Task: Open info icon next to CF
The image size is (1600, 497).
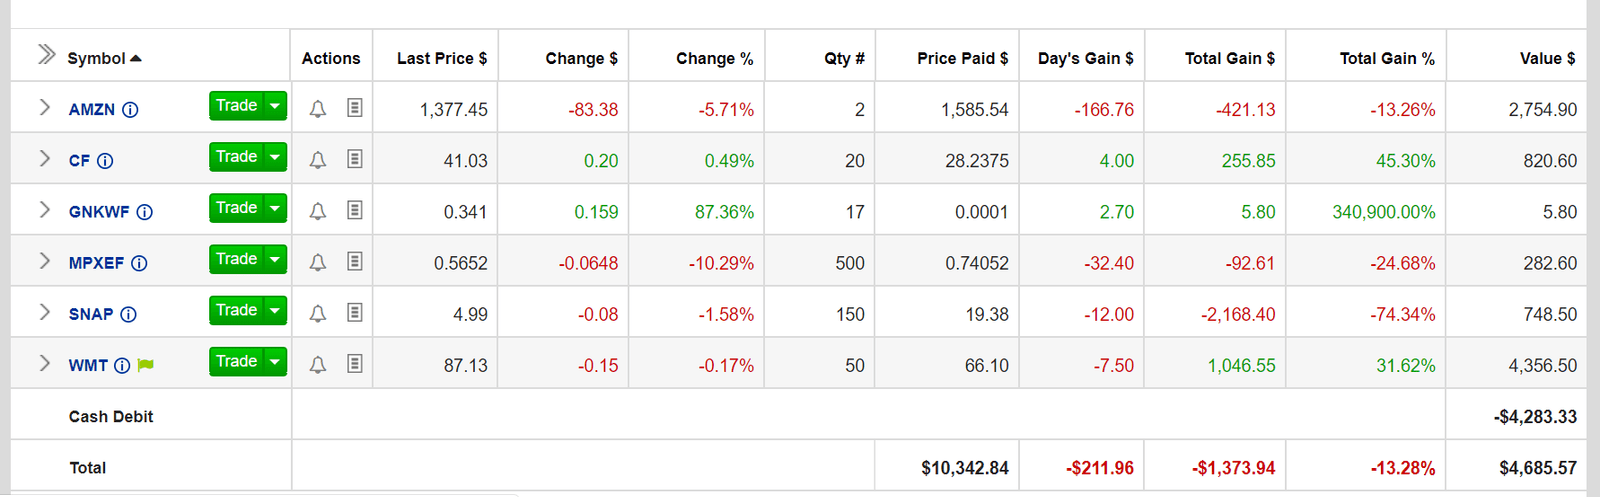Action: pos(105,161)
